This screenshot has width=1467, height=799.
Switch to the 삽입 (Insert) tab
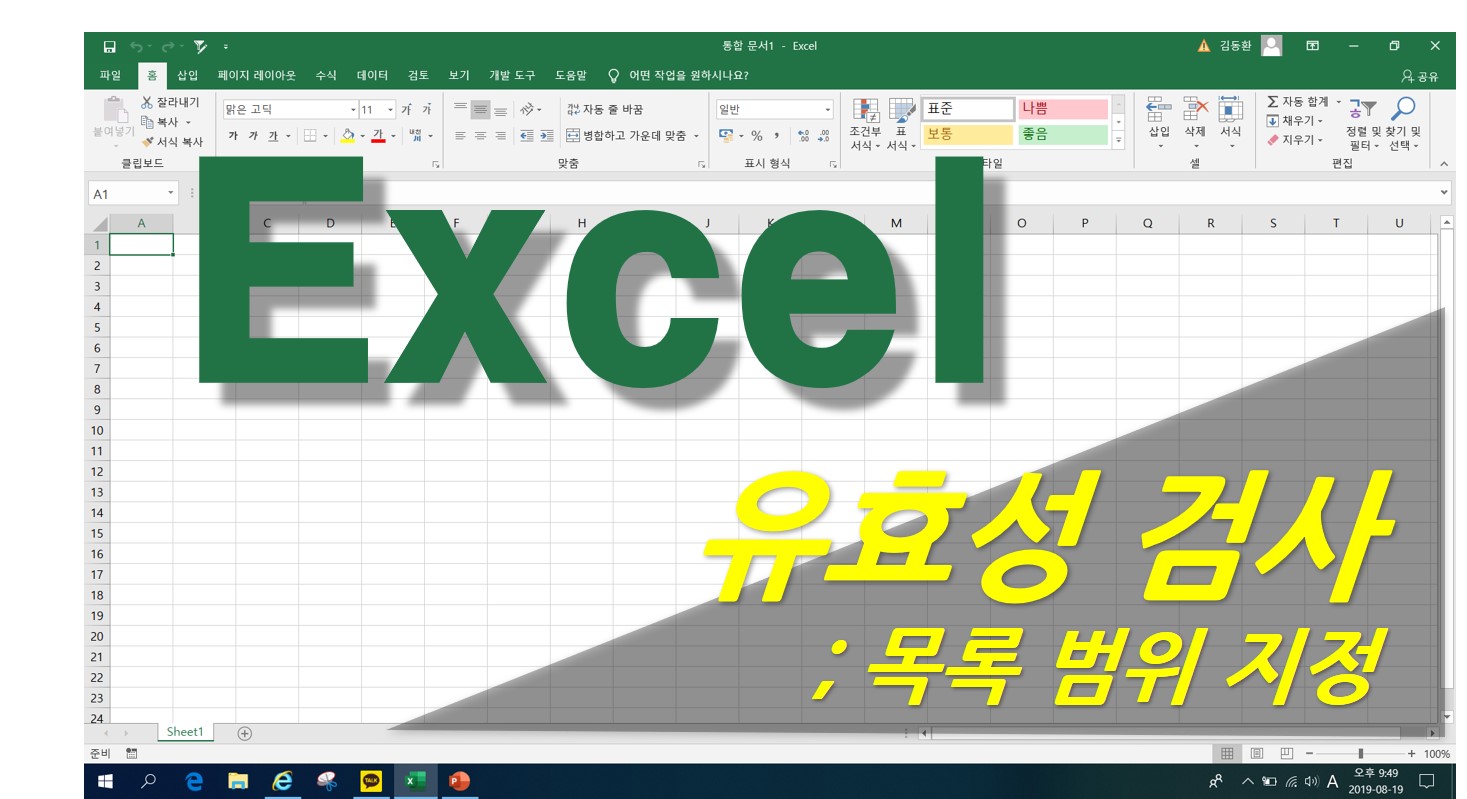coord(188,75)
